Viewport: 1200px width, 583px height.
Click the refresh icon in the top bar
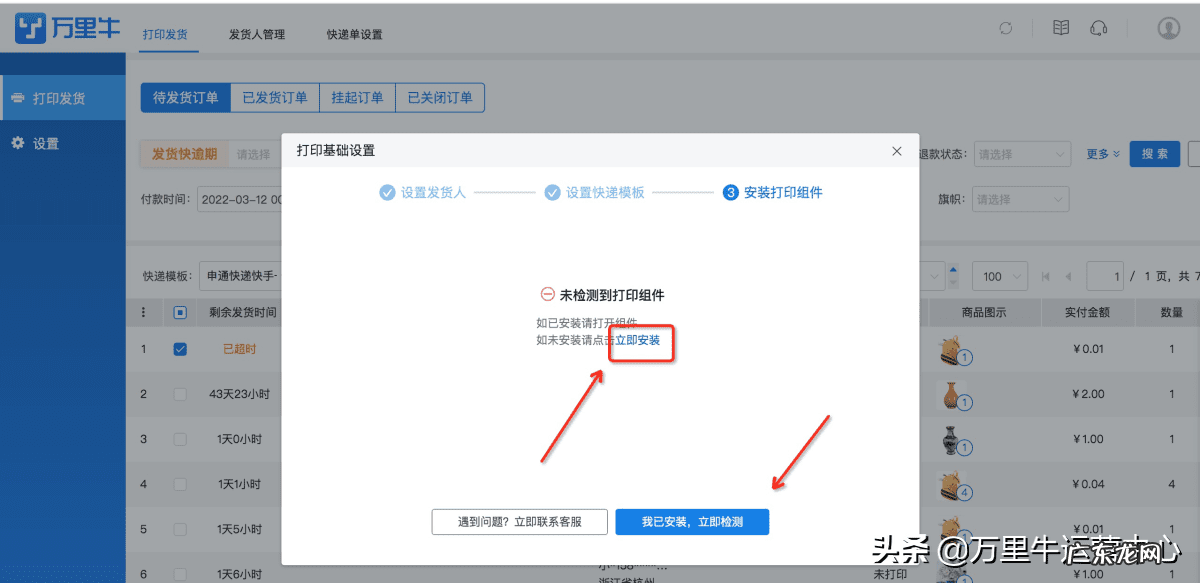(1005, 28)
